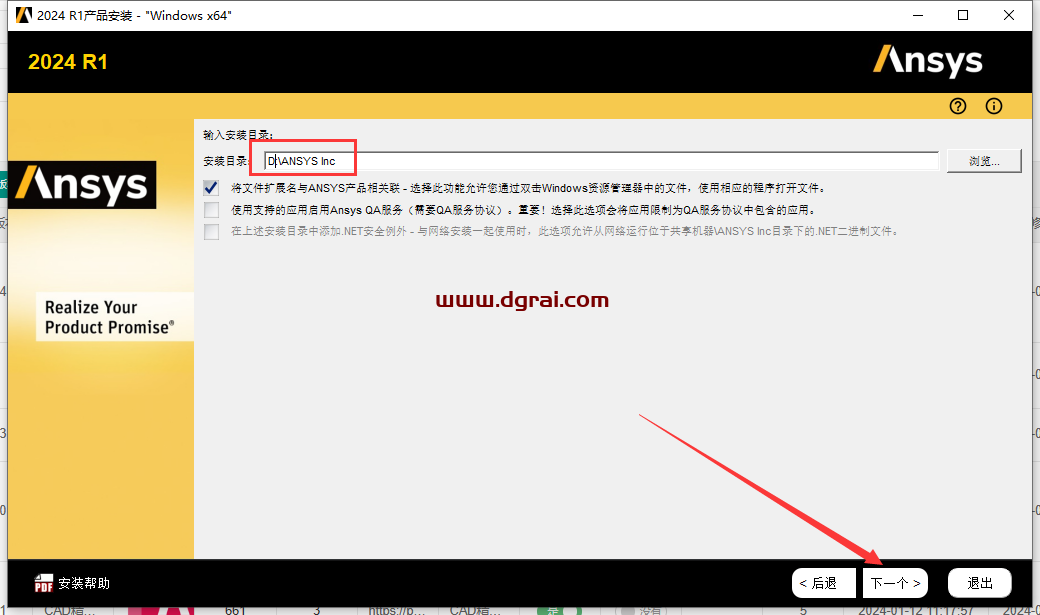Focus the 安装目录 path input field
1040x615 pixels.
pyautogui.click(x=602, y=161)
